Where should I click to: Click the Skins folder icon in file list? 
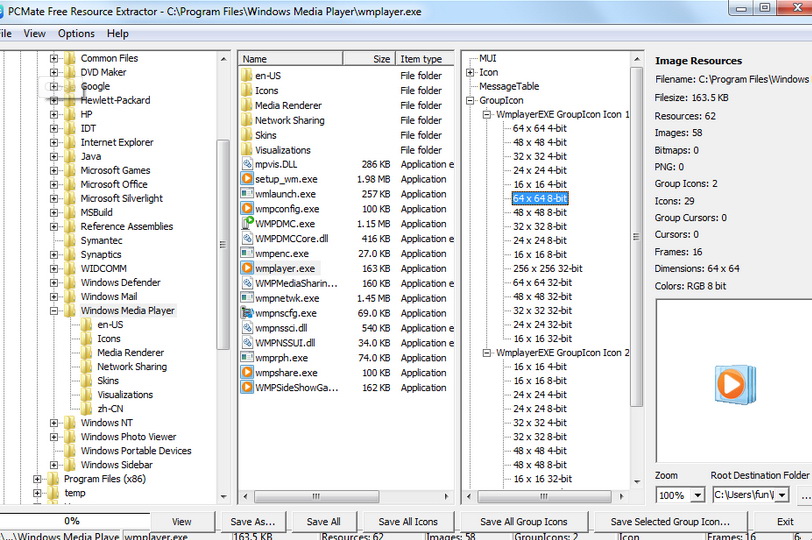pos(247,135)
